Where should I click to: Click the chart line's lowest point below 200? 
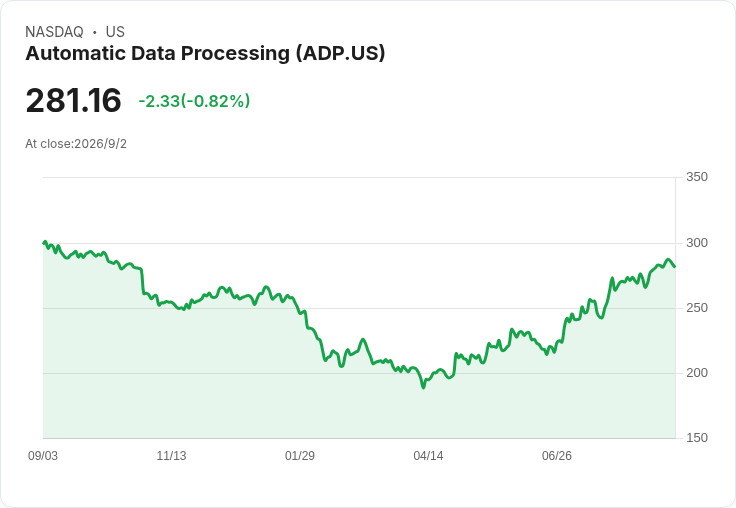[423, 387]
